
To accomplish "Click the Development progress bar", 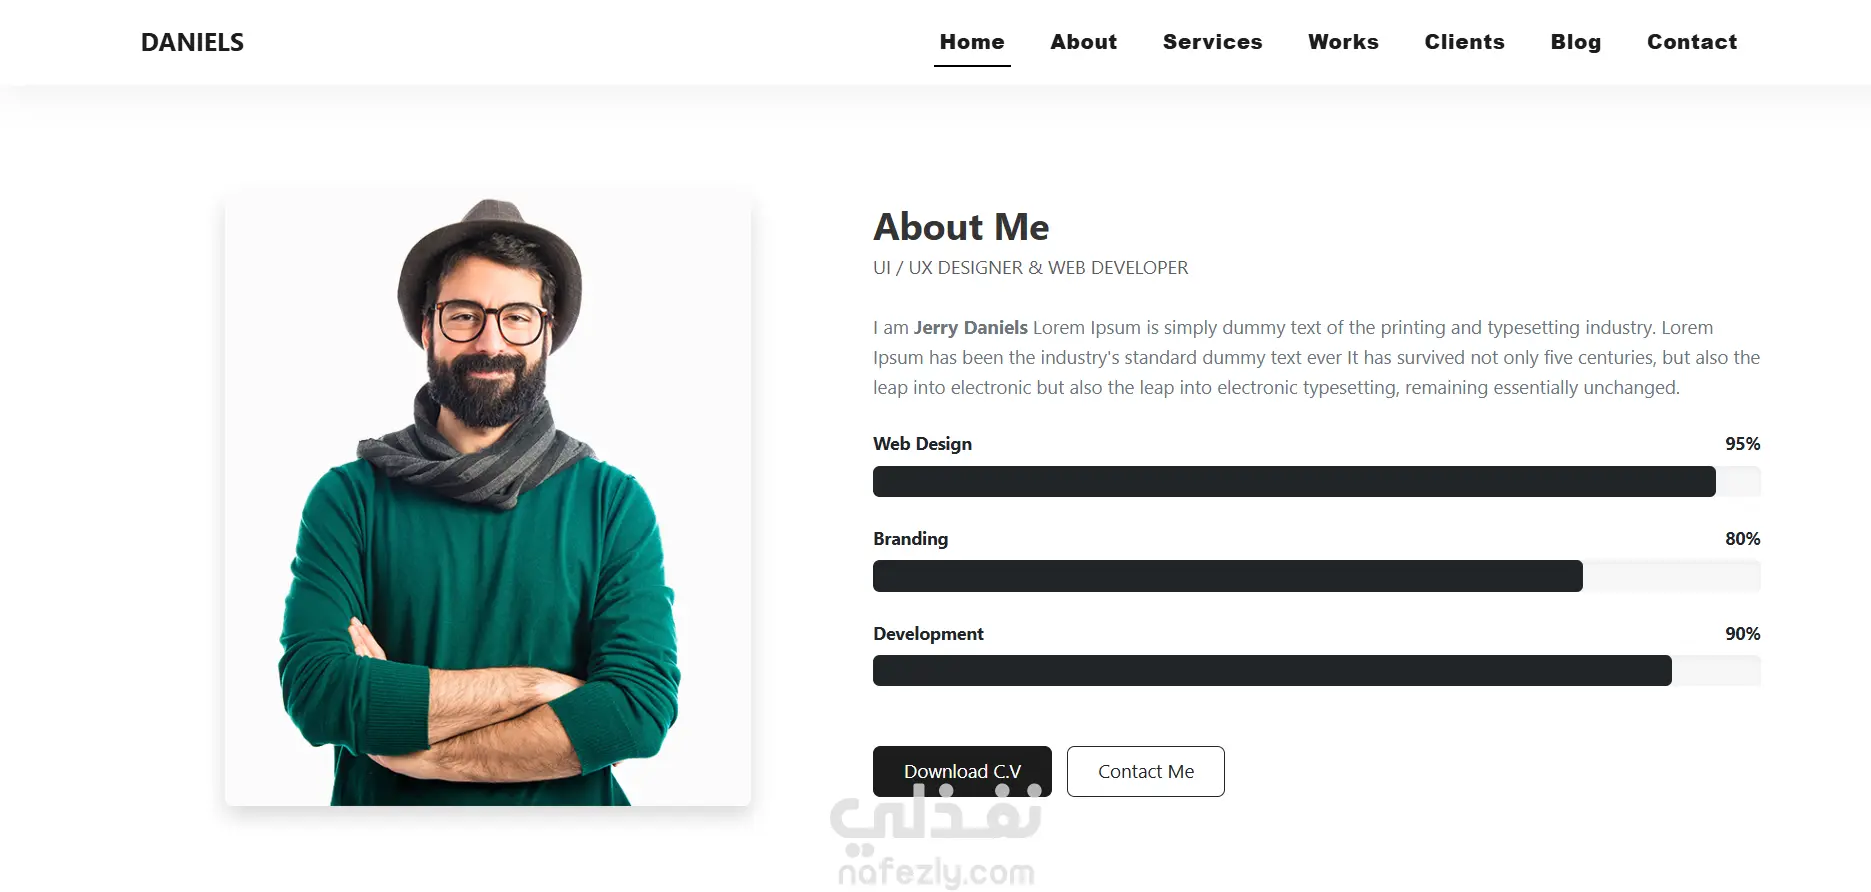I will (x=1317, y=671).
